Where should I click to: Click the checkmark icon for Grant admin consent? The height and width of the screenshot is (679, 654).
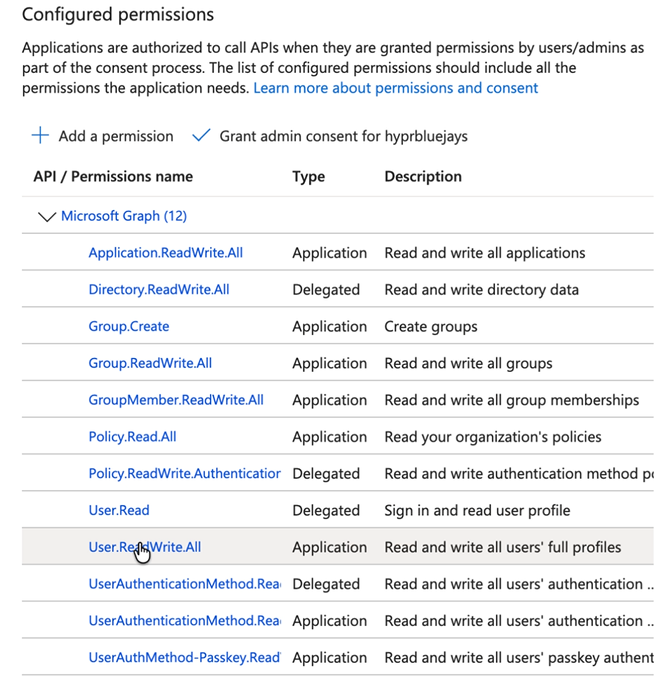pyautogui.click(x=201, y=136)
